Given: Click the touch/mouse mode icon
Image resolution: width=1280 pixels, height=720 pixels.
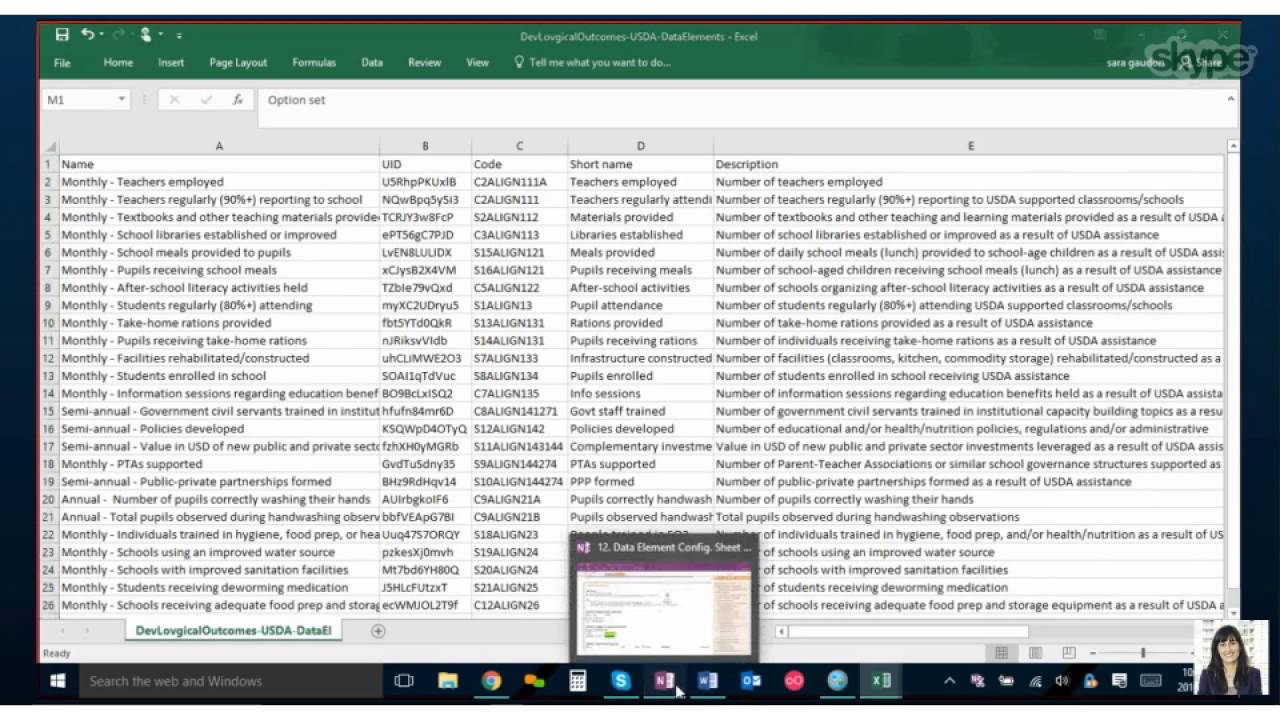Looking at the screenshot, I should coord(146,35).
